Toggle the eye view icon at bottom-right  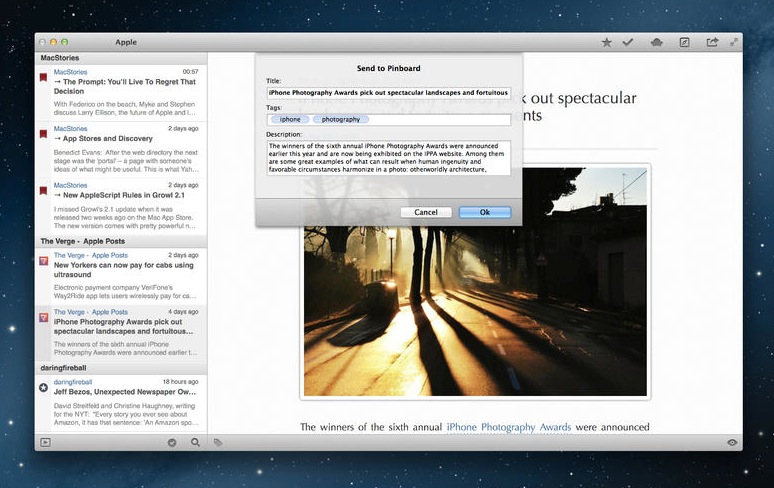(x=732, y=442)
